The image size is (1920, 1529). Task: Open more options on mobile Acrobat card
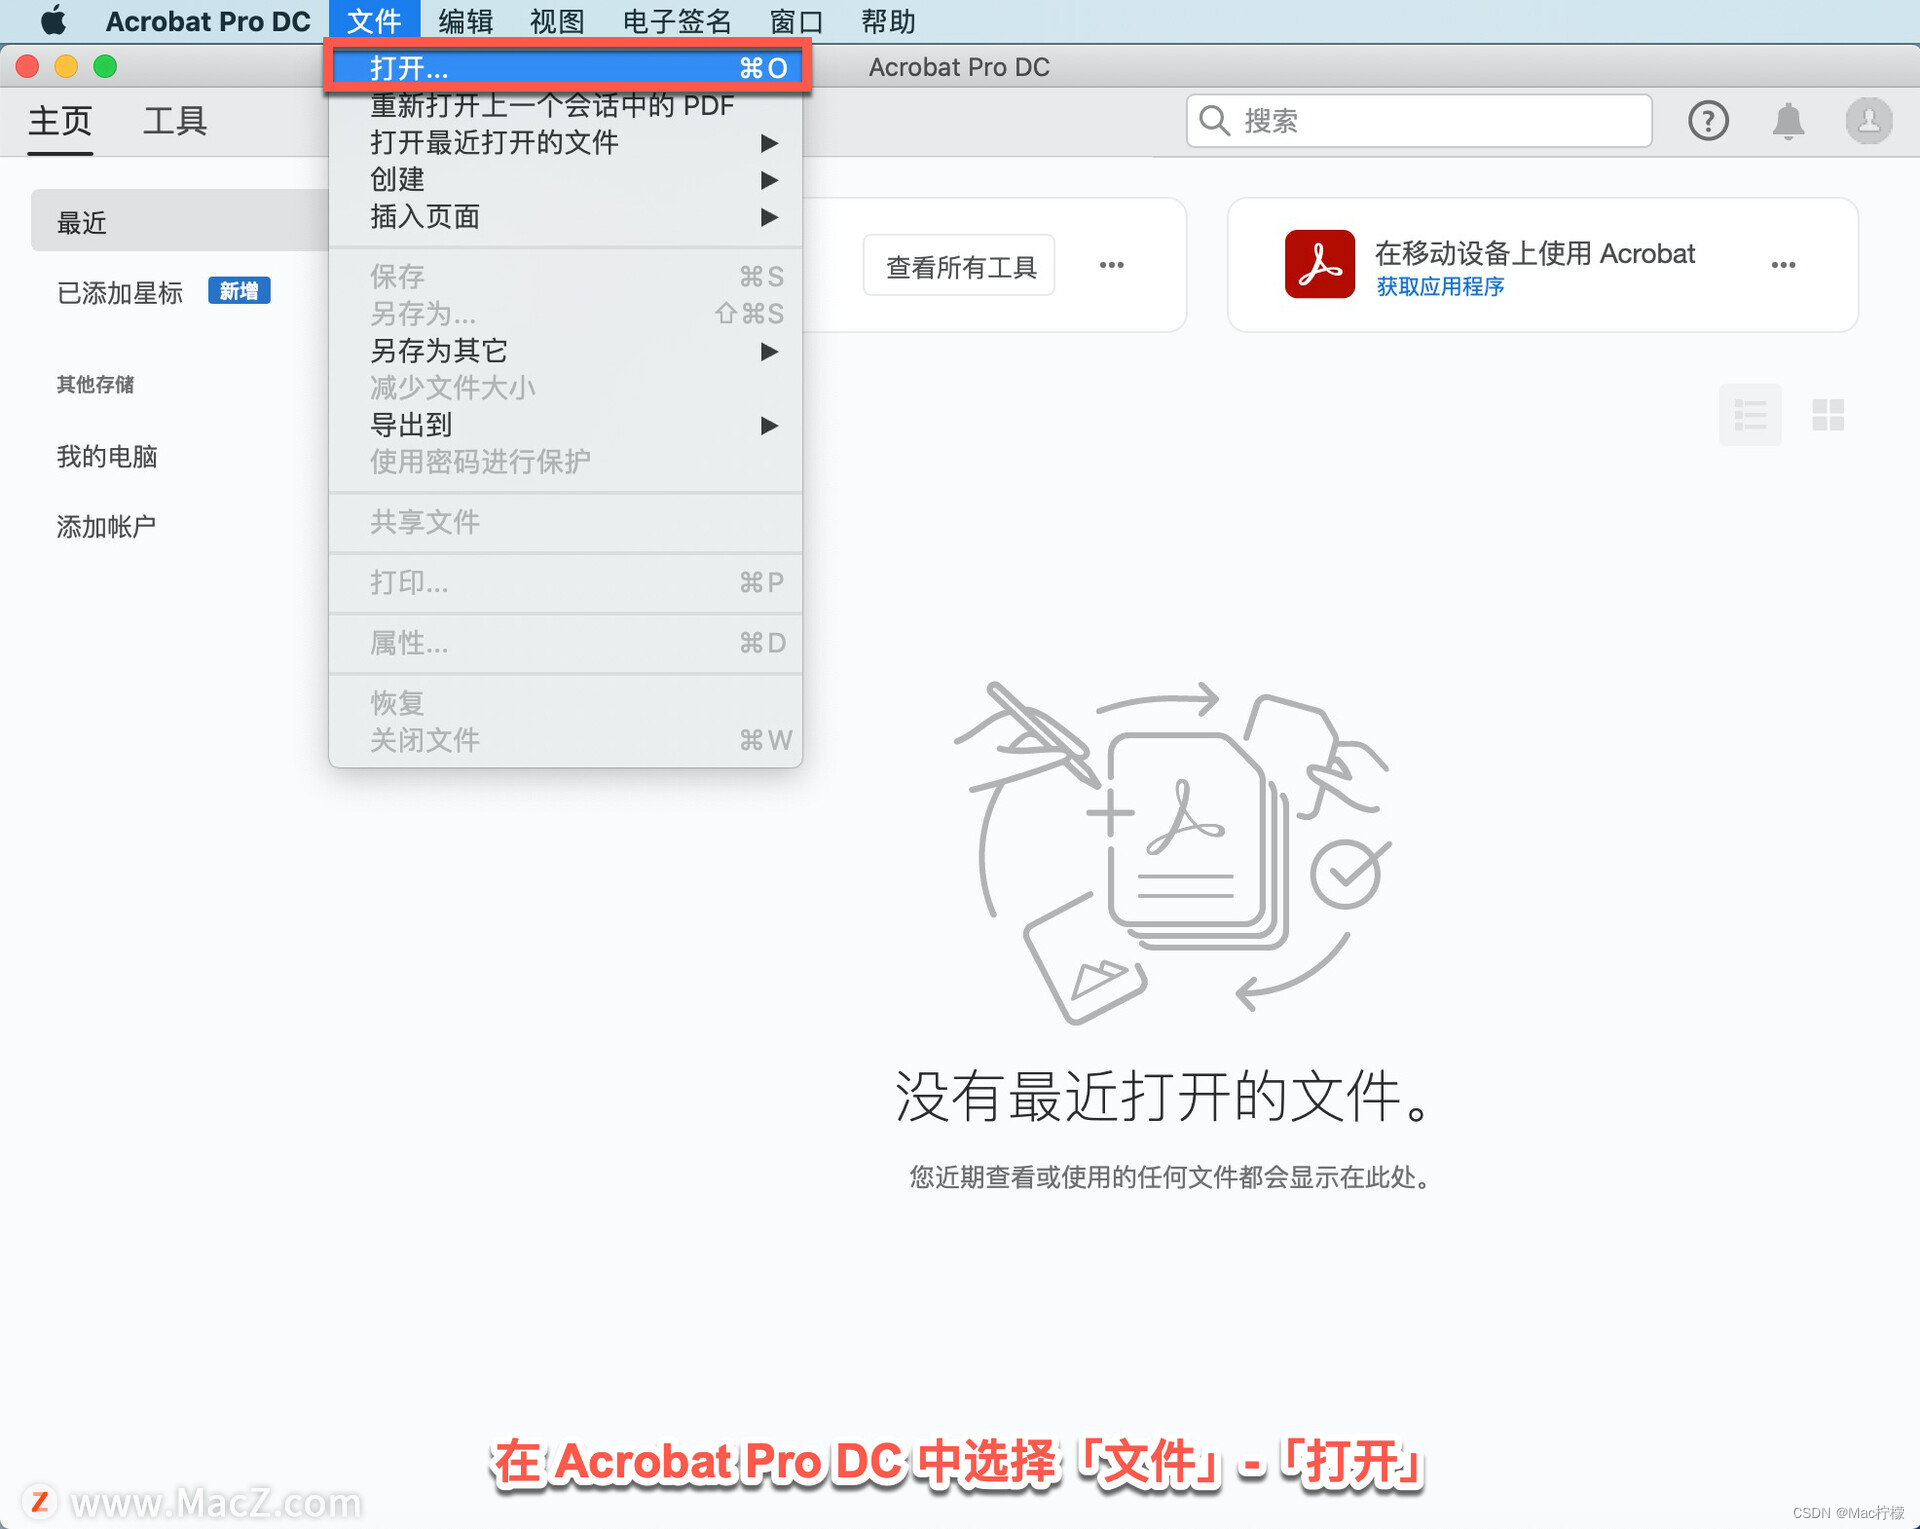tap(1782, 265)
